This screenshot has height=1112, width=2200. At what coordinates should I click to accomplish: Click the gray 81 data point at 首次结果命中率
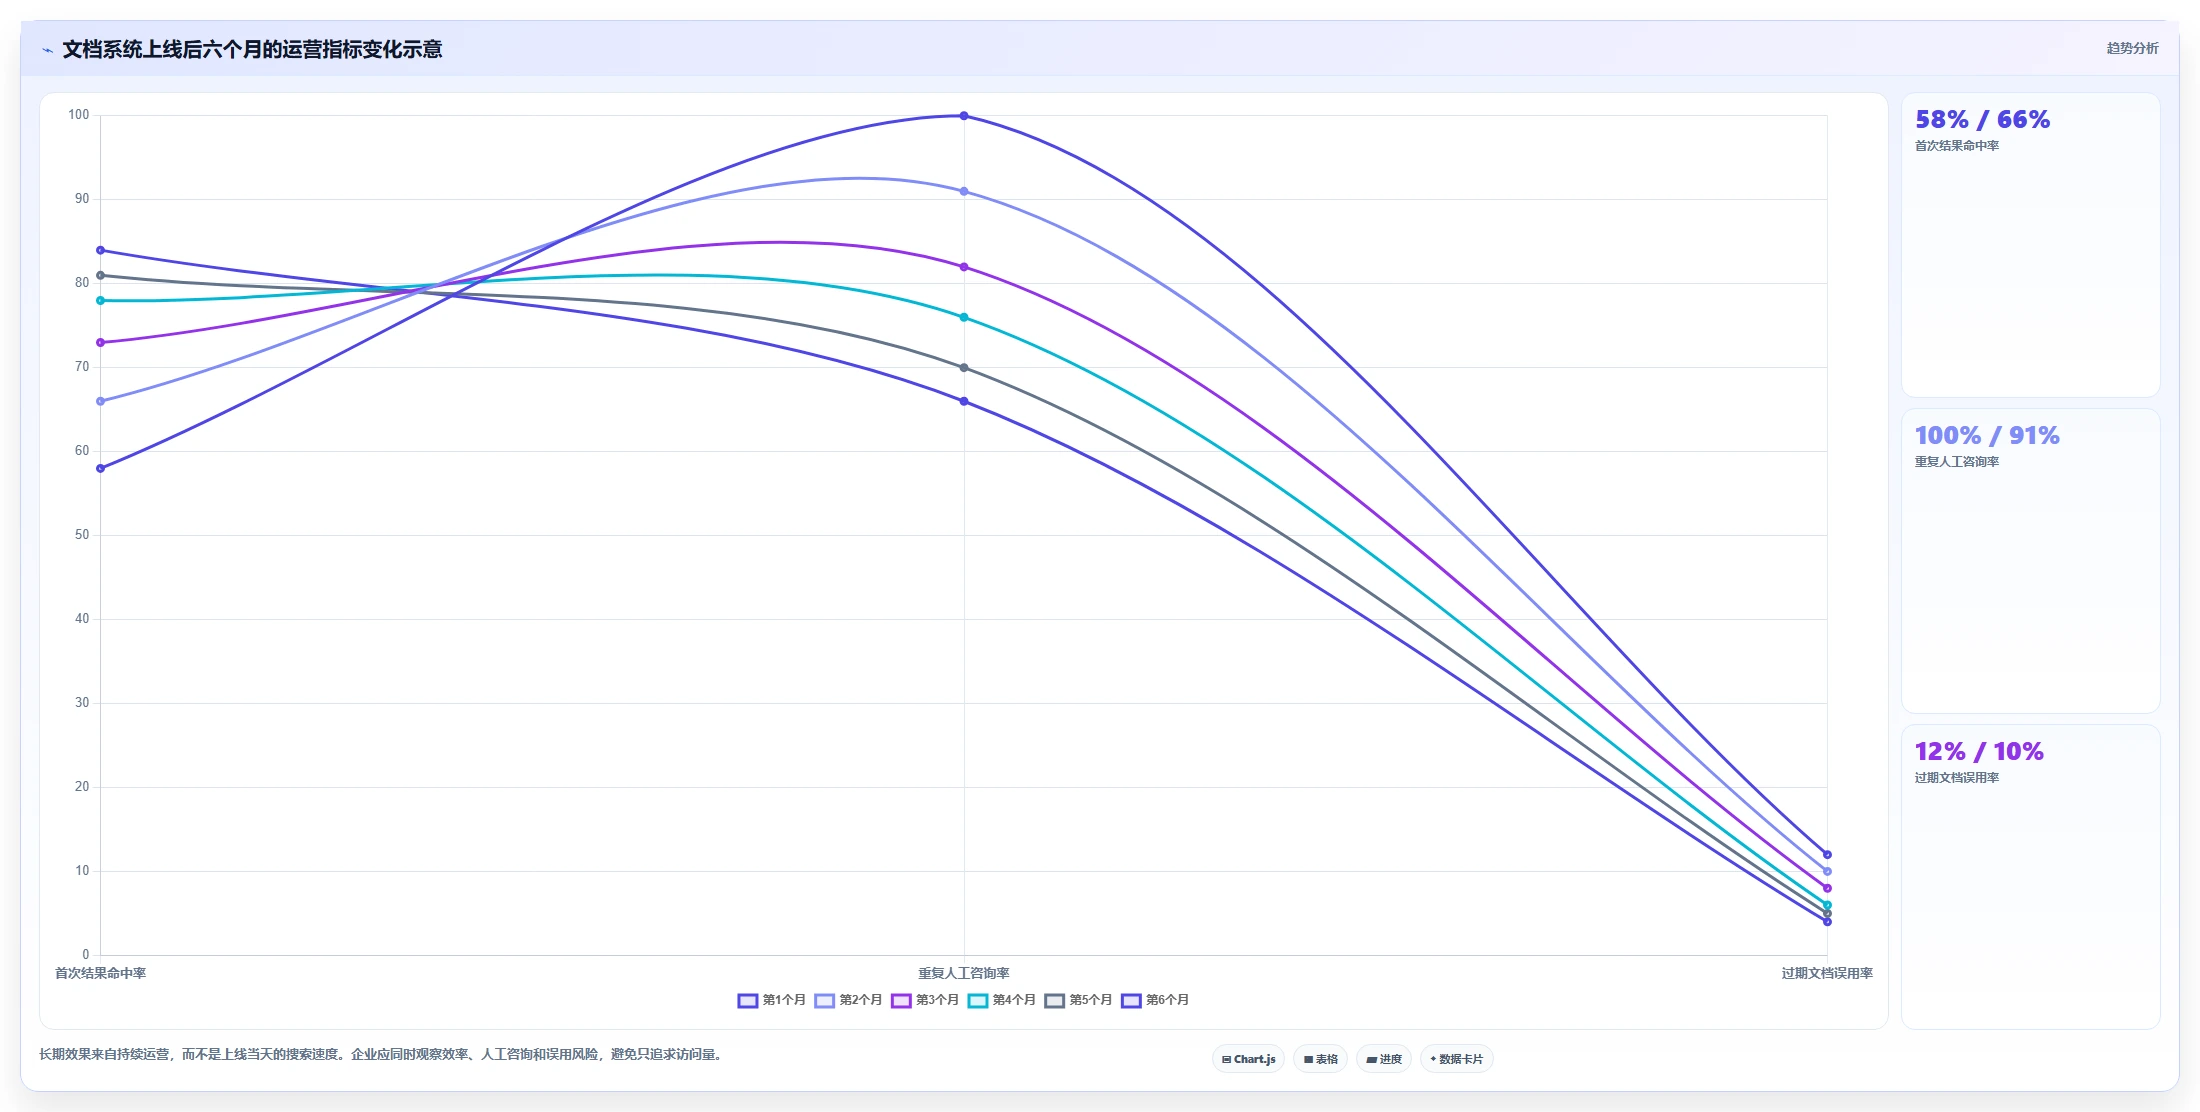tap(100, 275)
